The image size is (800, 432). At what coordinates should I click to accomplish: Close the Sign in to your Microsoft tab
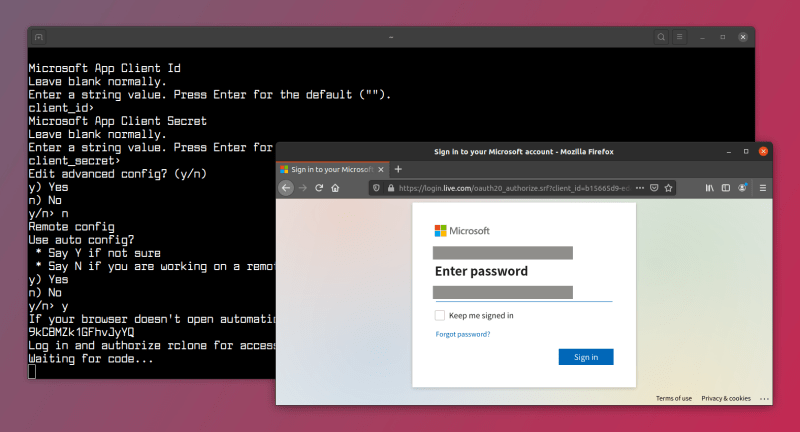381,169
